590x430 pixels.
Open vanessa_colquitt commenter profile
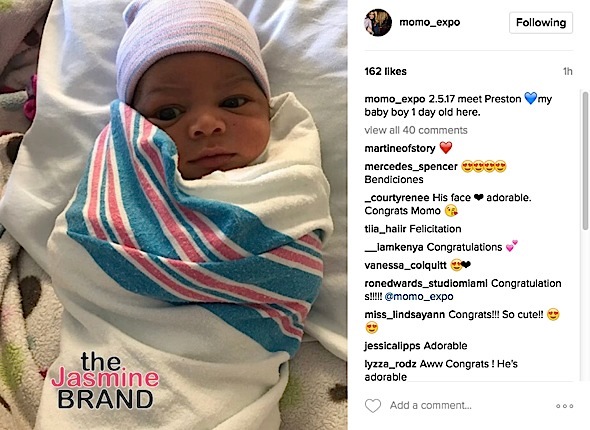[405, 265]
